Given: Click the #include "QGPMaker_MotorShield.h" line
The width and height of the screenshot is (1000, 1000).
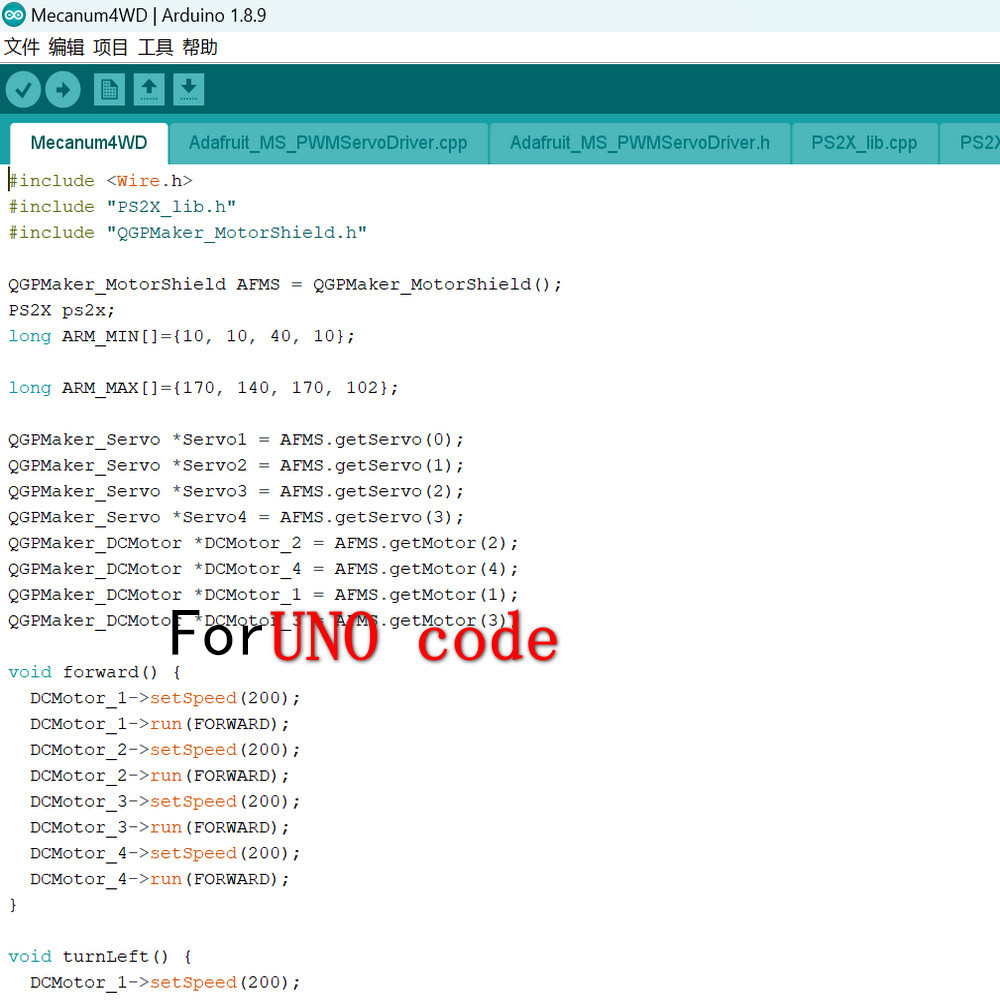Looking at the screenshot, I should [x=188, y=233].
